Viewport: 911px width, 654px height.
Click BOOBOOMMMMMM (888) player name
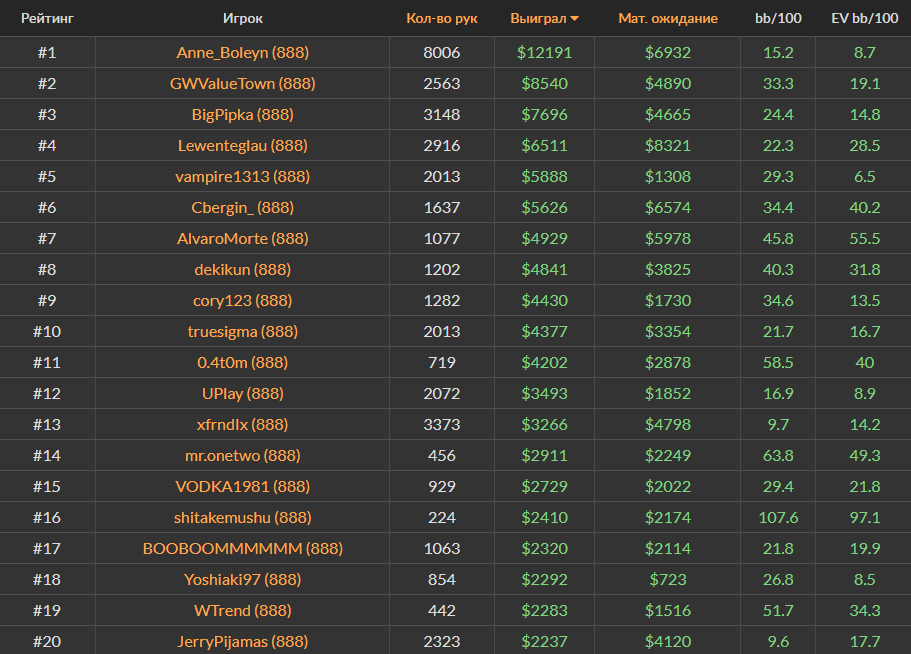tap(243, 548)
